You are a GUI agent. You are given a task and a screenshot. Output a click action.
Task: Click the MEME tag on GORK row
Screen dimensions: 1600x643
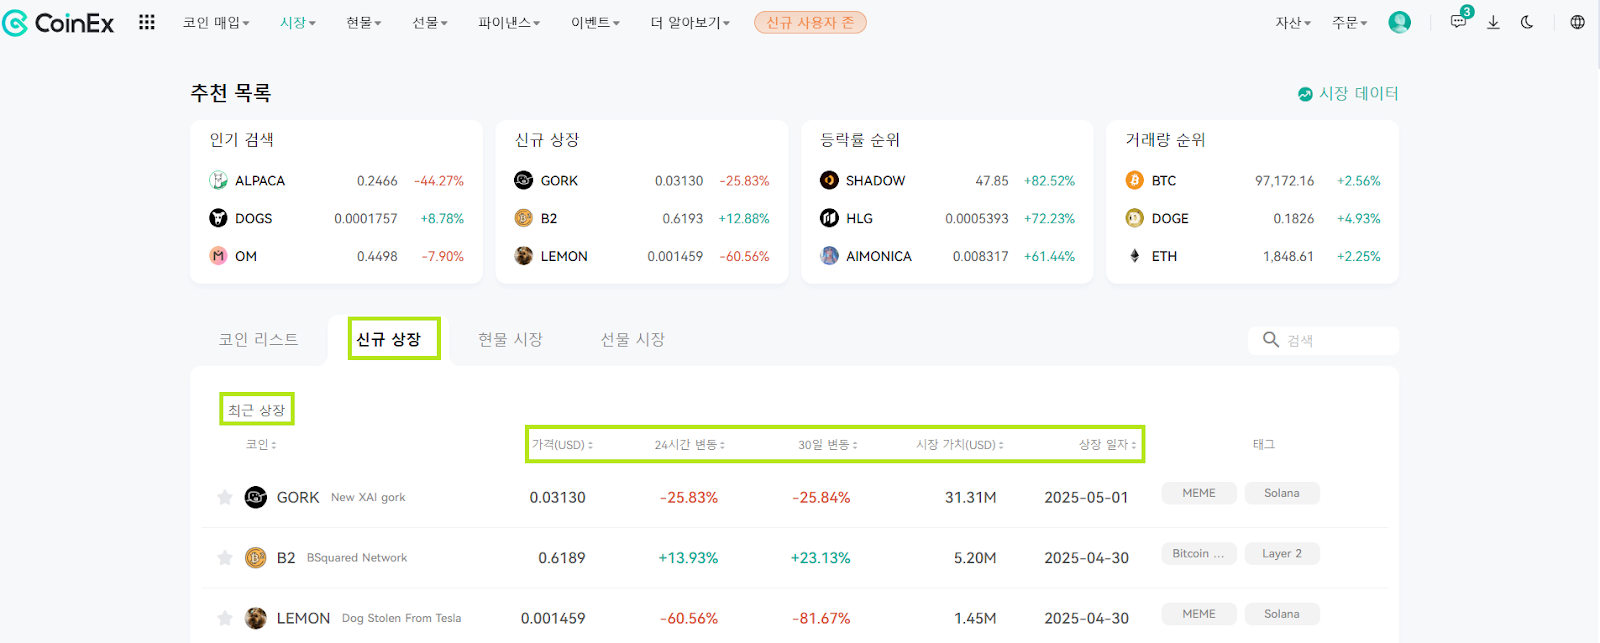pyautogui.click(x=1199, y=493)
